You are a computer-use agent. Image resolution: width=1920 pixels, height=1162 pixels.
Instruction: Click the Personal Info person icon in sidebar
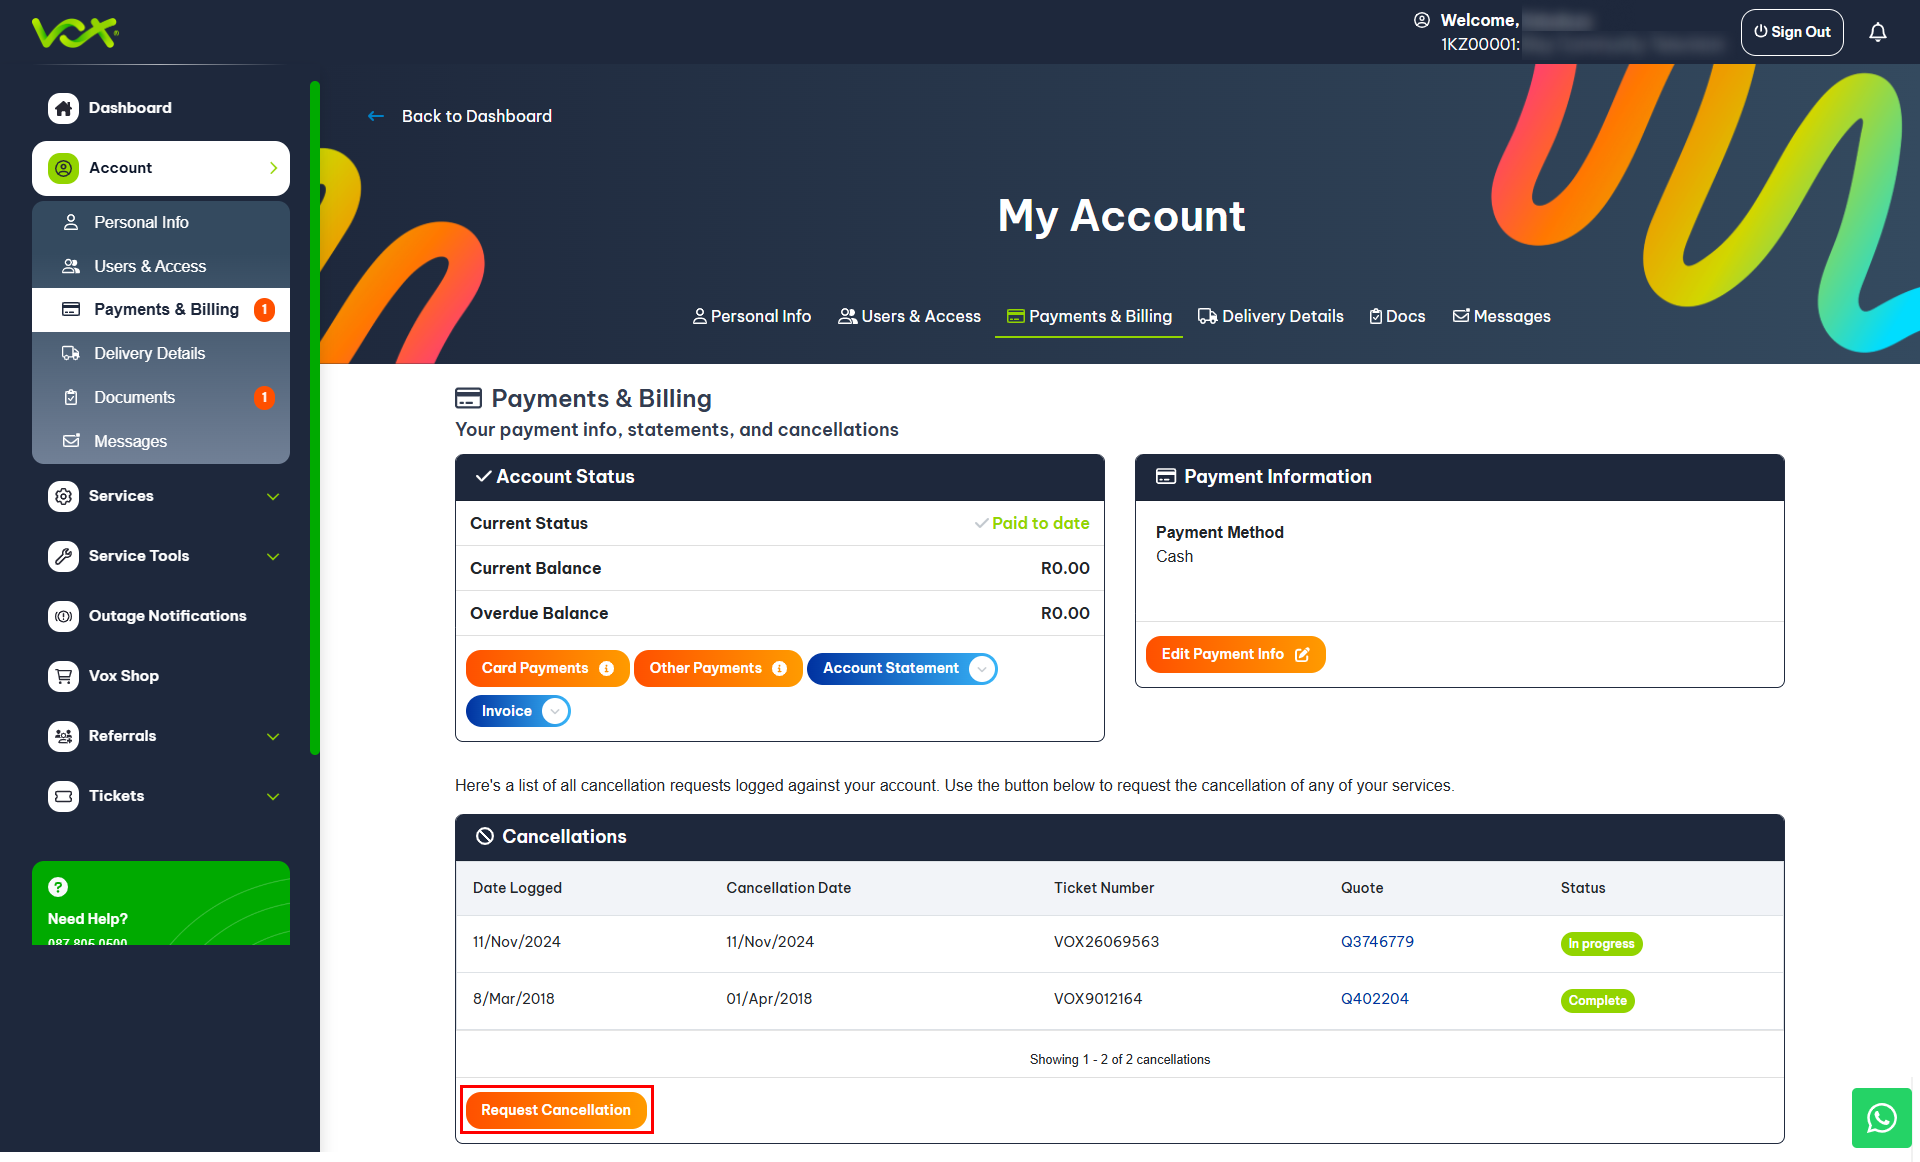[x=71, y=222]
